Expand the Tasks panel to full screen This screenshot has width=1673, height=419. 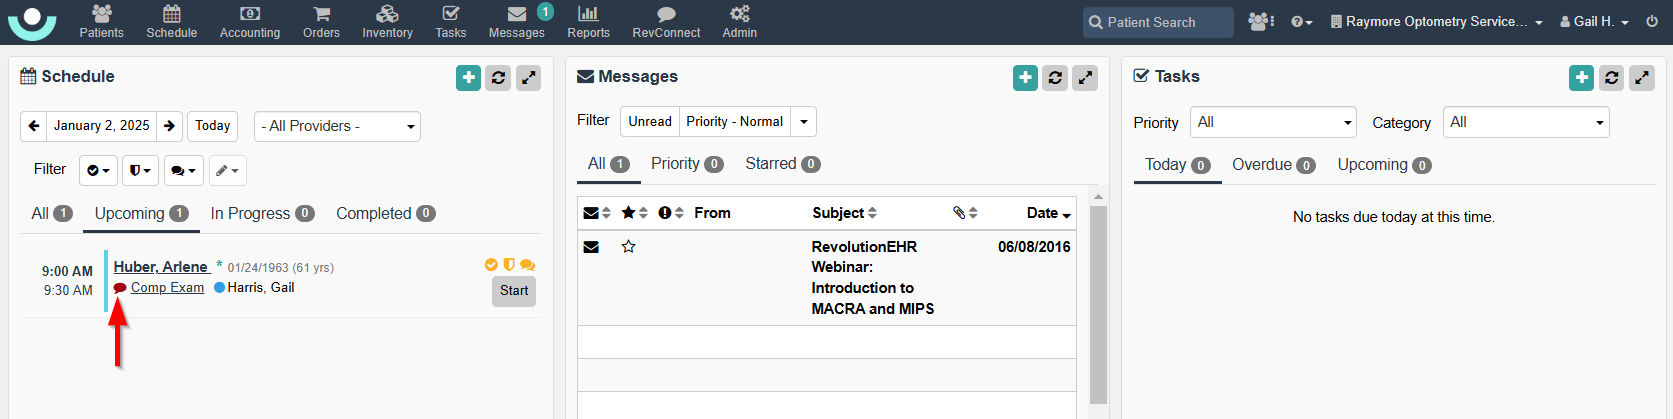coord(1642,78)
